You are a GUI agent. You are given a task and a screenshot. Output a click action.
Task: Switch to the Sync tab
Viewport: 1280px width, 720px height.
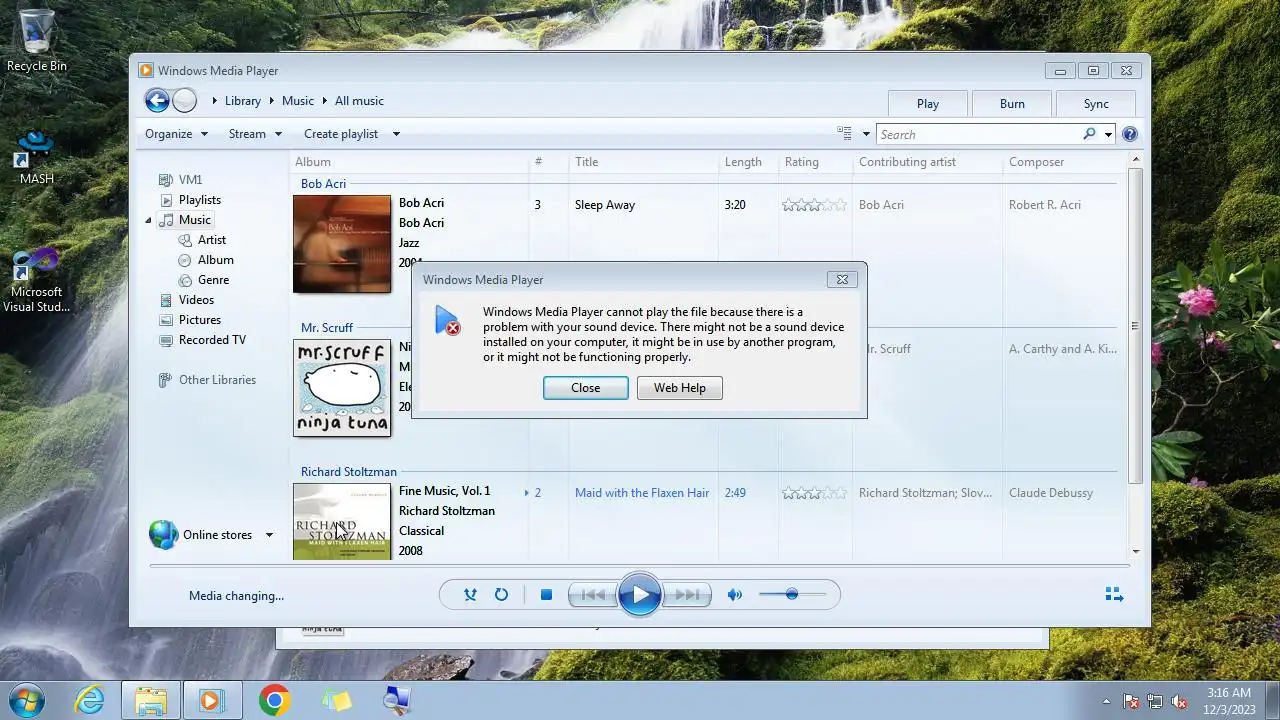pyautogui.click(x=1096, y=104)
